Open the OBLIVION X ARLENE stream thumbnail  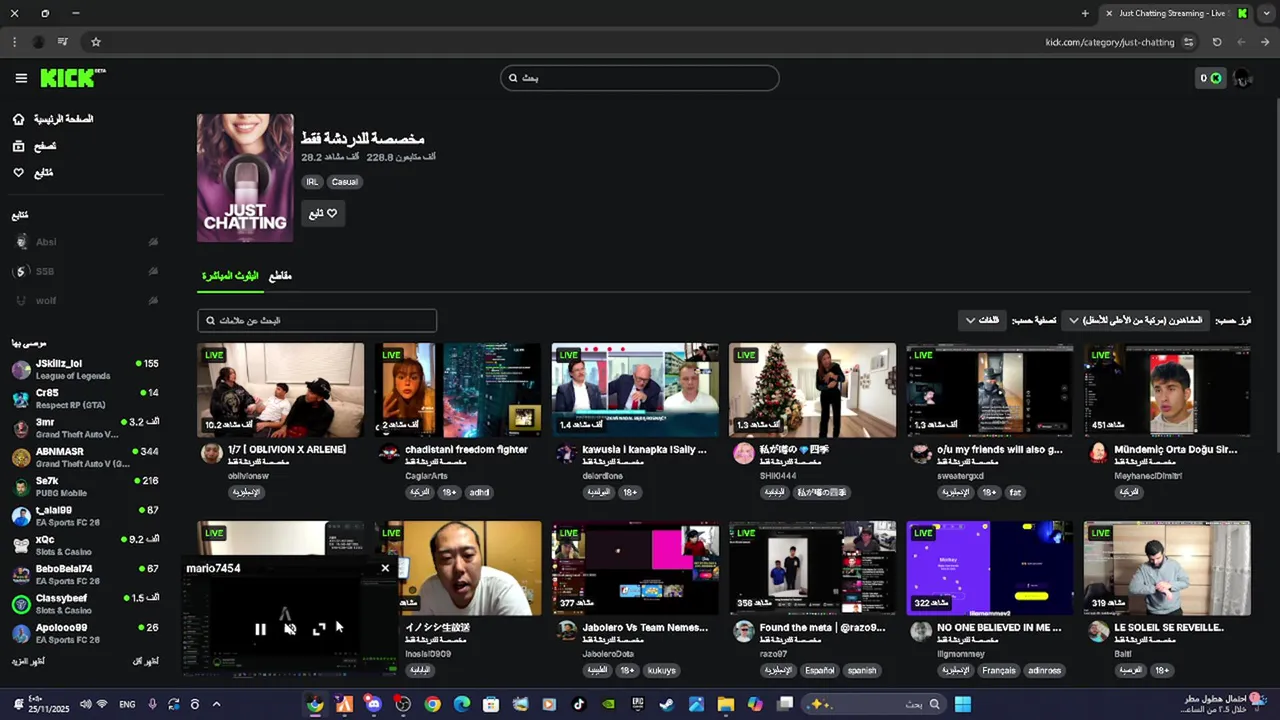point(281,390)
